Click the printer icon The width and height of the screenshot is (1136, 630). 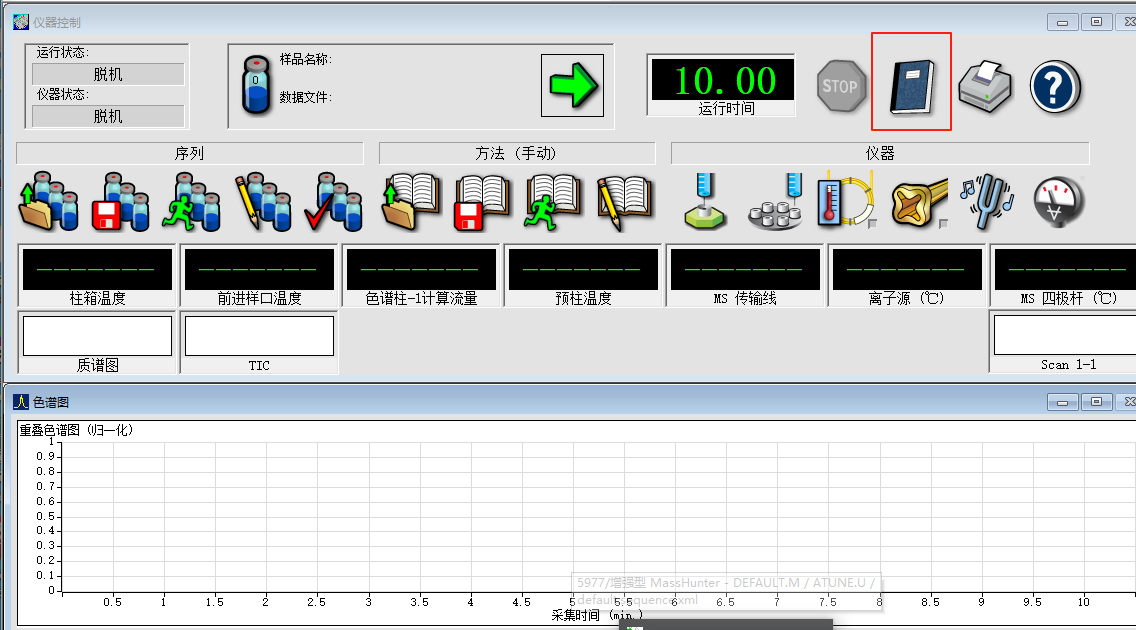pyautogui.click(x=985, y=85)
